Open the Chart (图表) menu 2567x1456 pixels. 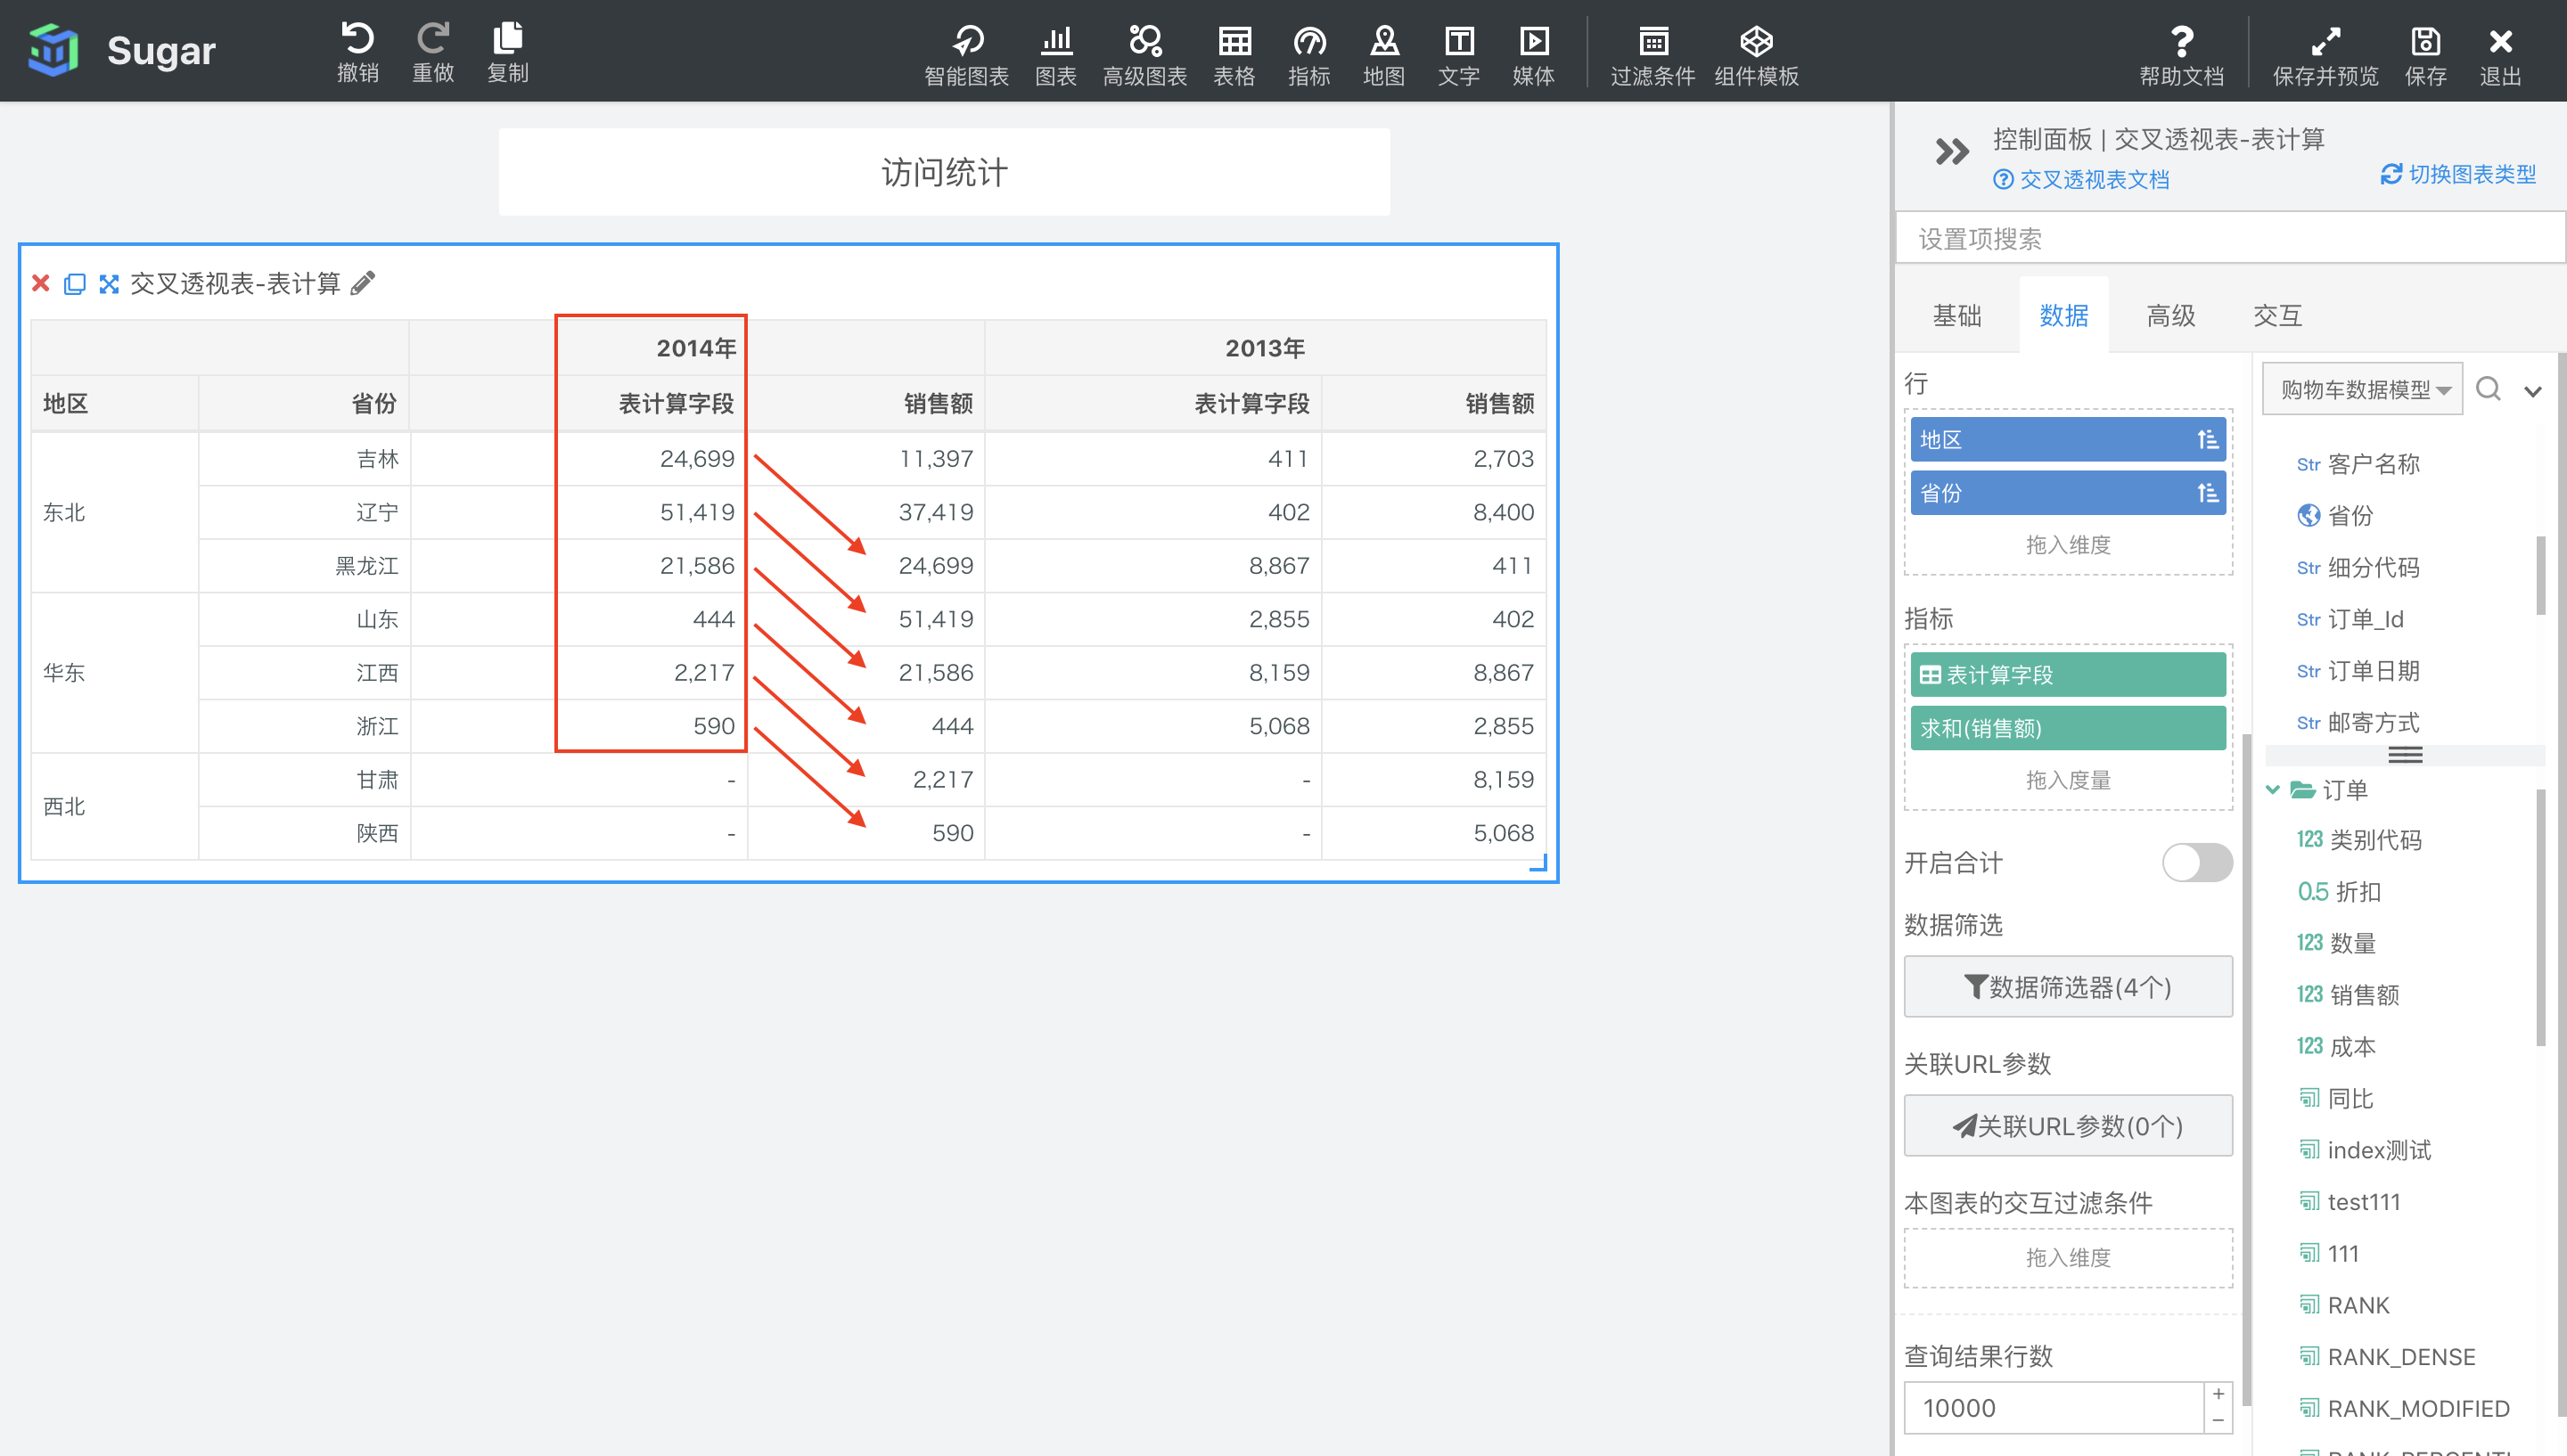tap(1056, 55)
